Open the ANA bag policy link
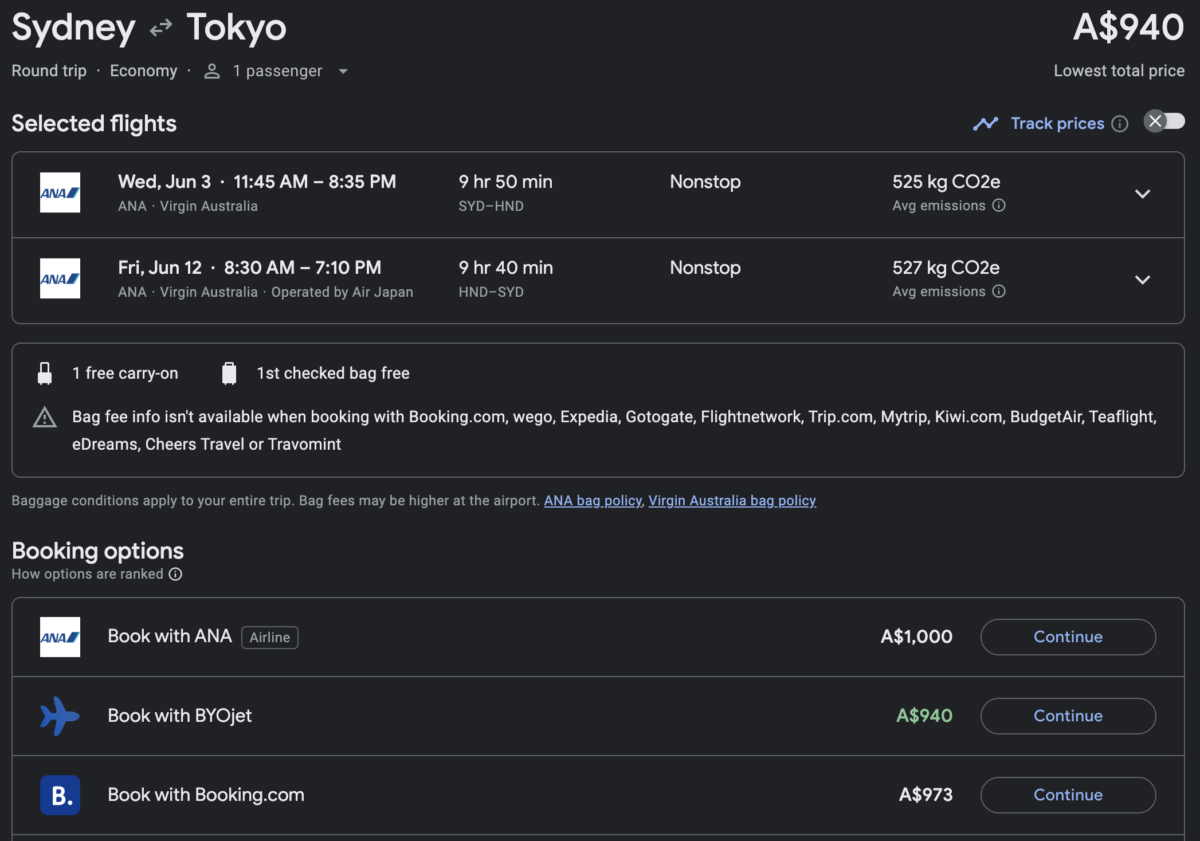This screenshot has height=841, width=1200. coord(592,500)
